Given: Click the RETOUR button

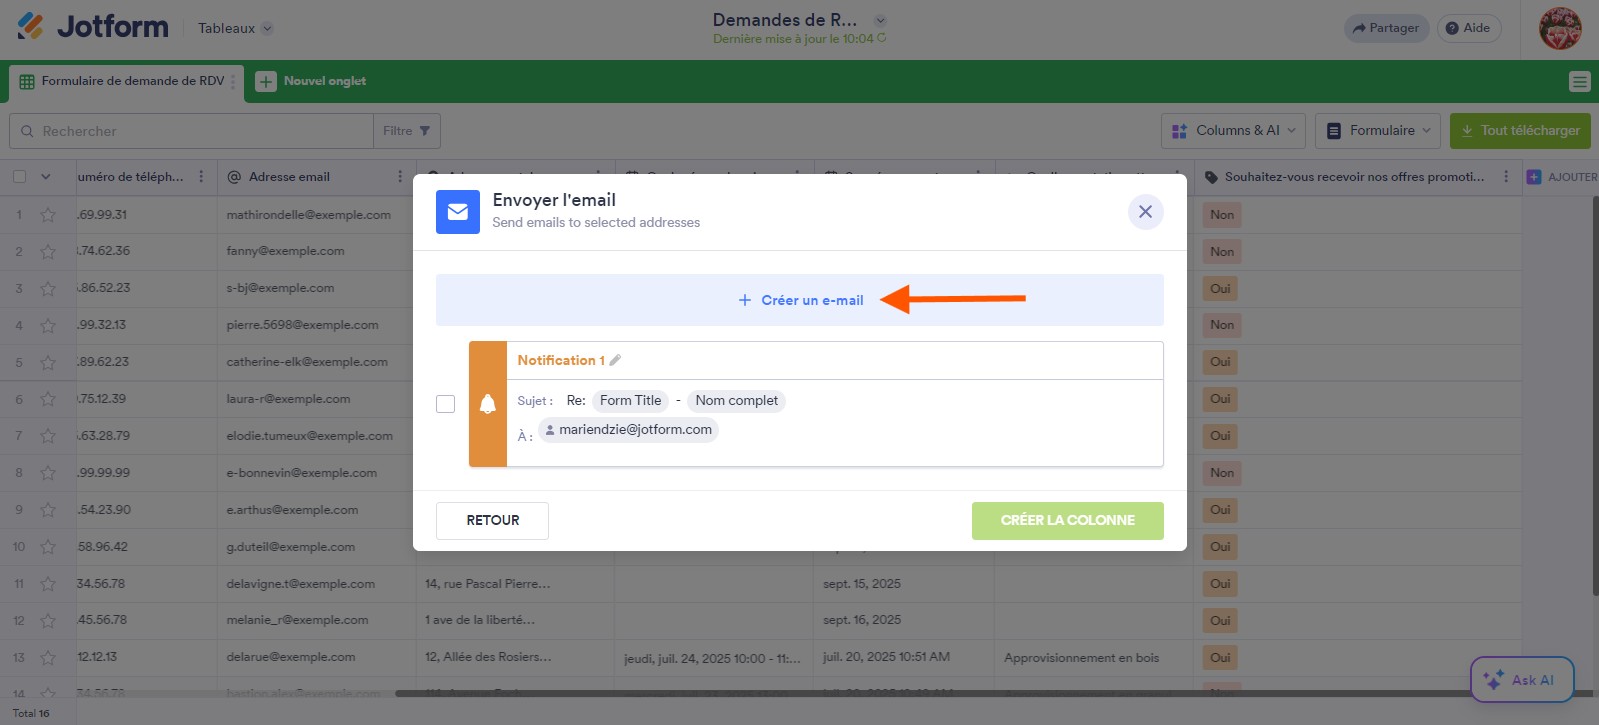Looking at the screenshot, I should coord(492,521).
